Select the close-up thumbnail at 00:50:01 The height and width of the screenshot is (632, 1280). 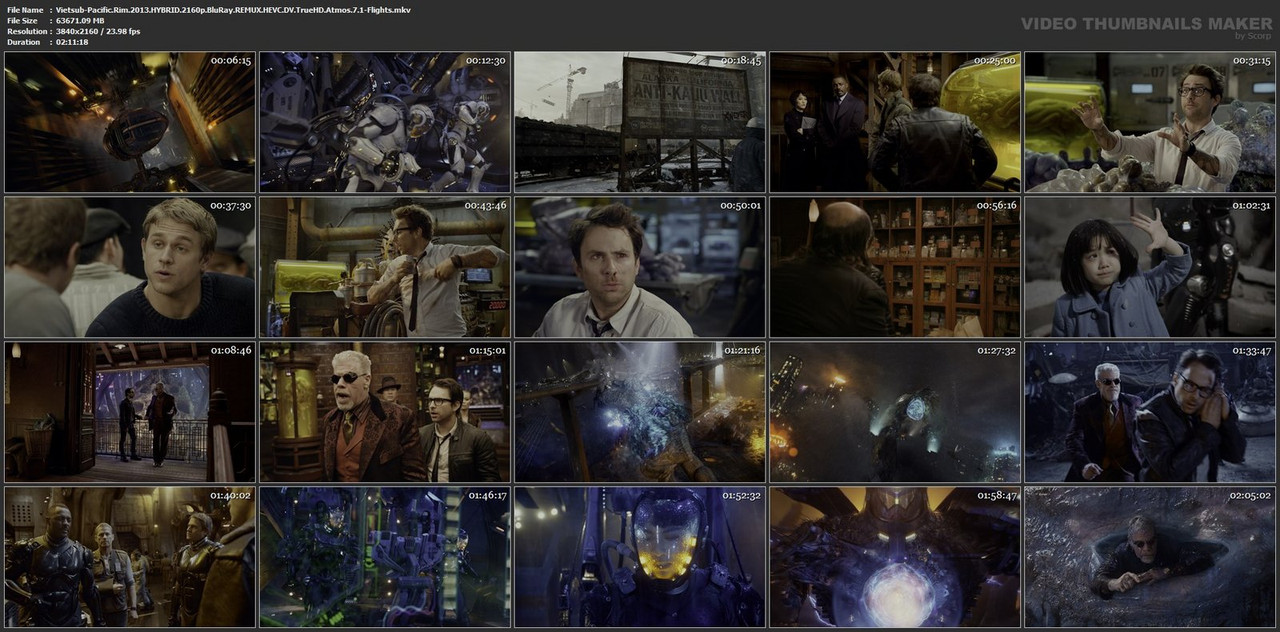point(640,267)
